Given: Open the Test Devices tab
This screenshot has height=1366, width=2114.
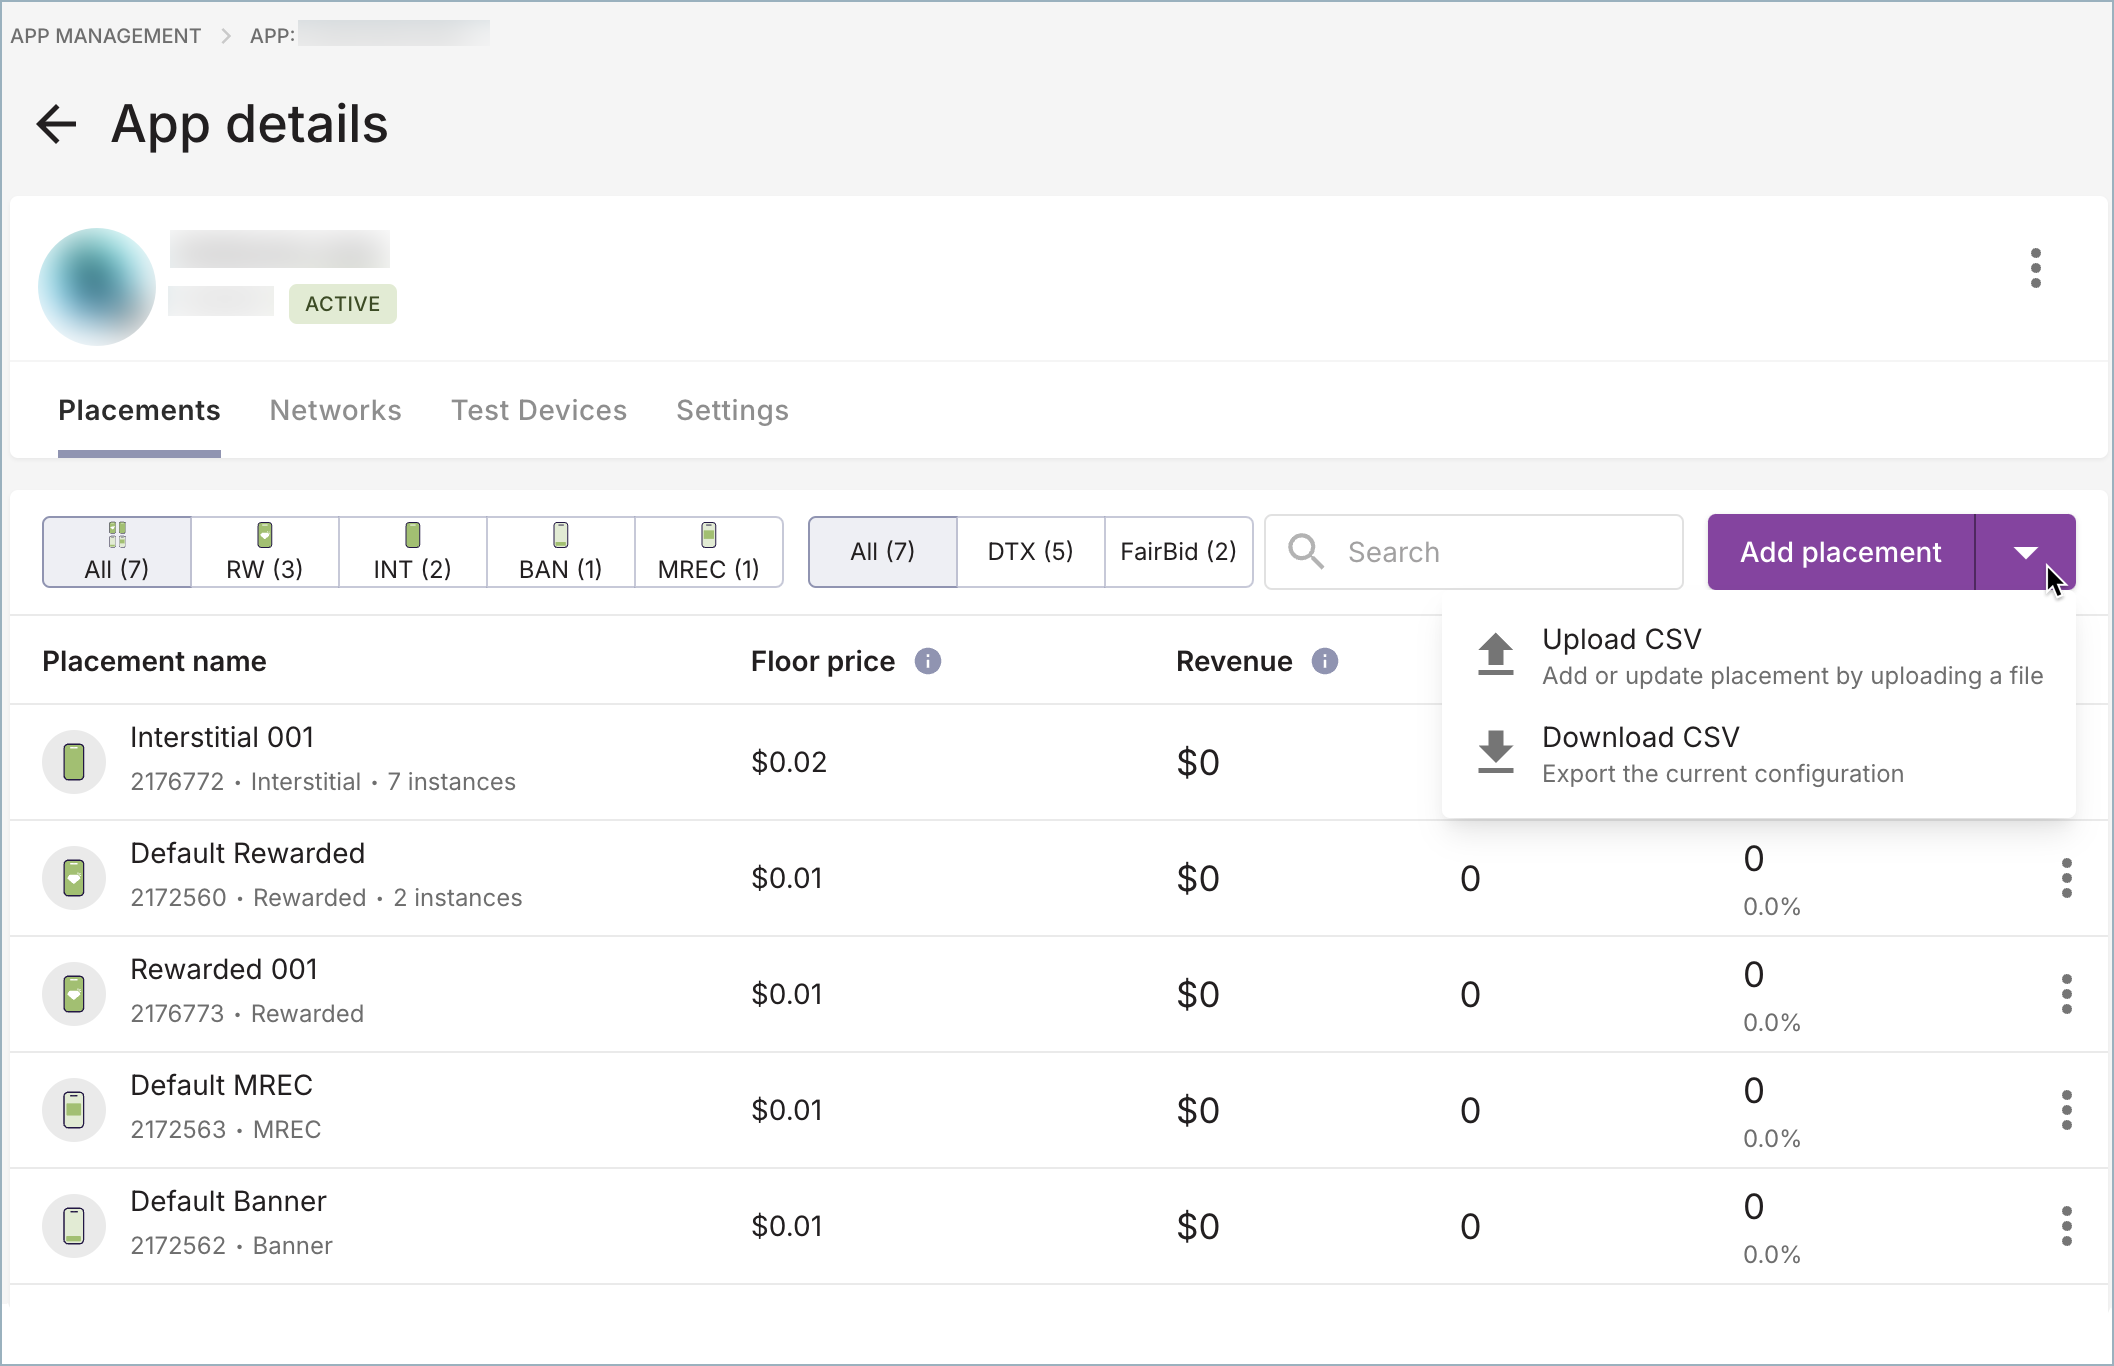Looking at the screenshot, I should [x=538, y=410].
